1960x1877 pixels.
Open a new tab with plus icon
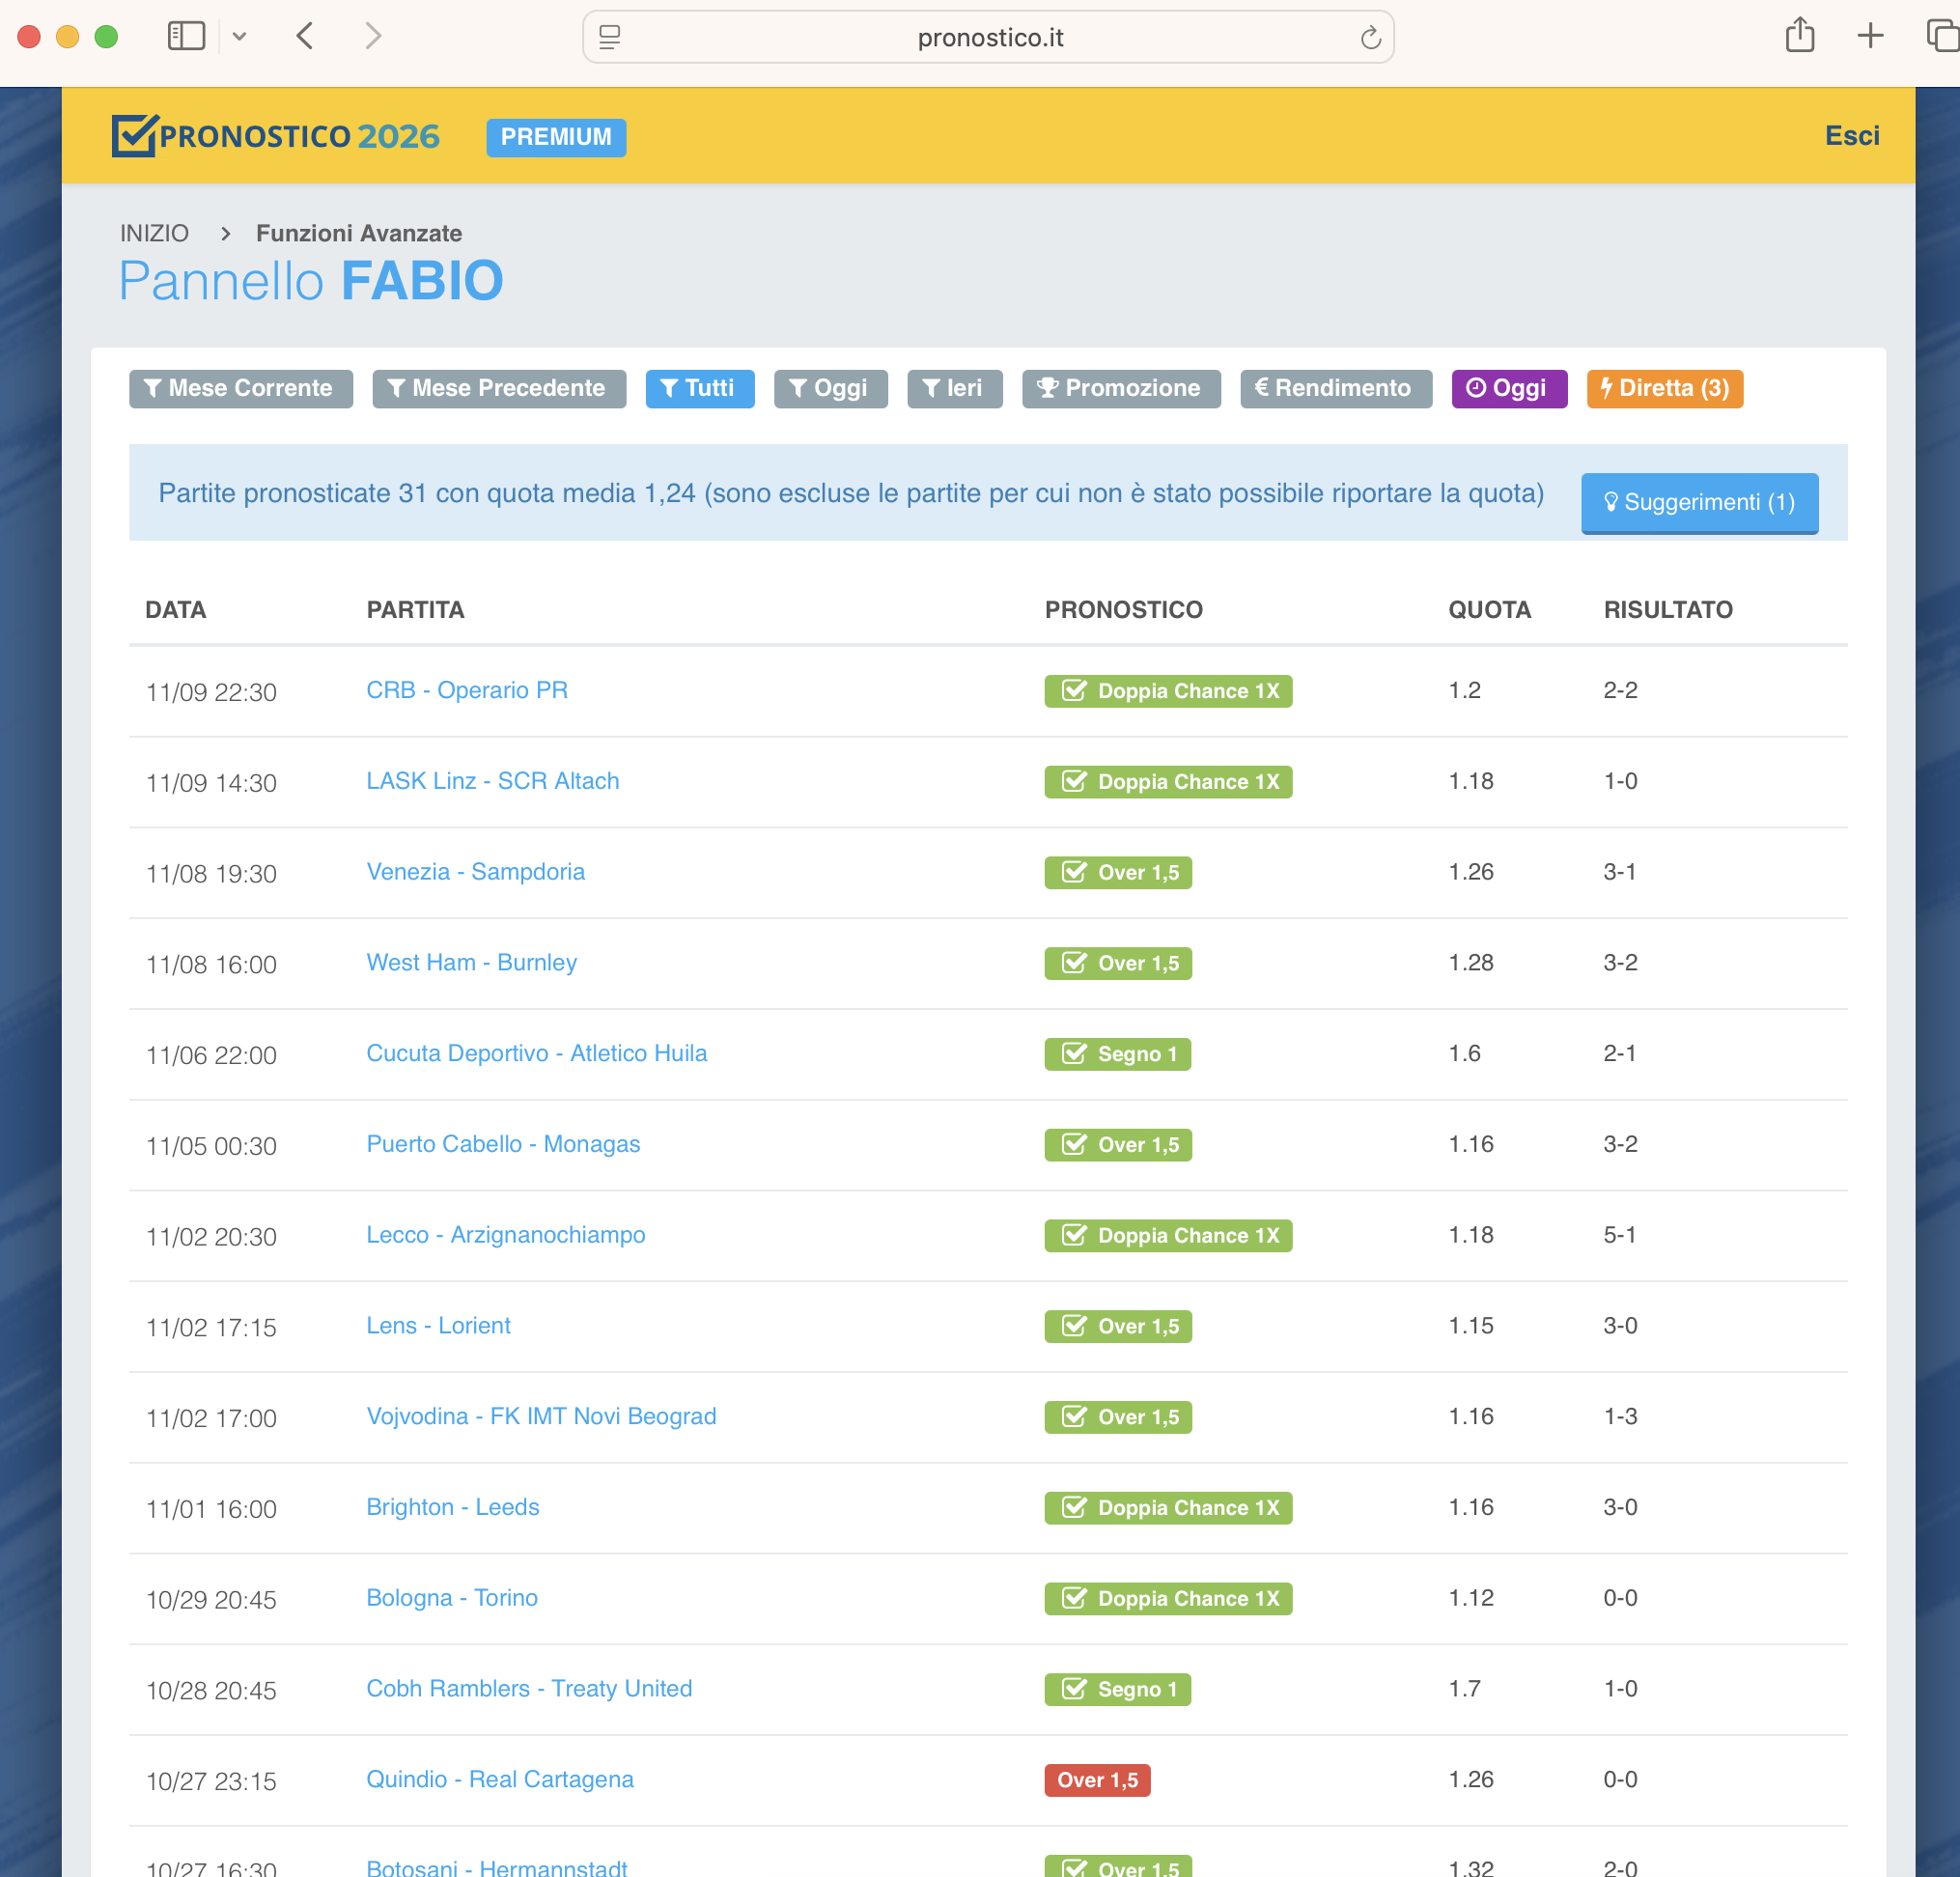point(1869,37)
